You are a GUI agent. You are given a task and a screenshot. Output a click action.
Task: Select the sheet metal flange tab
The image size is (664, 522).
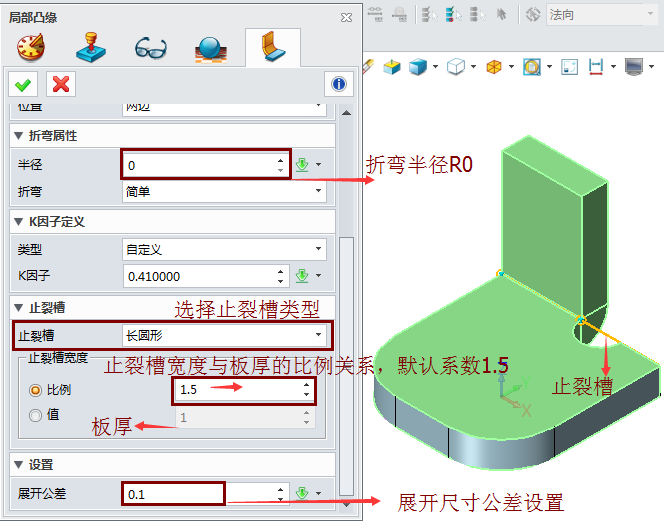point(273,47)
